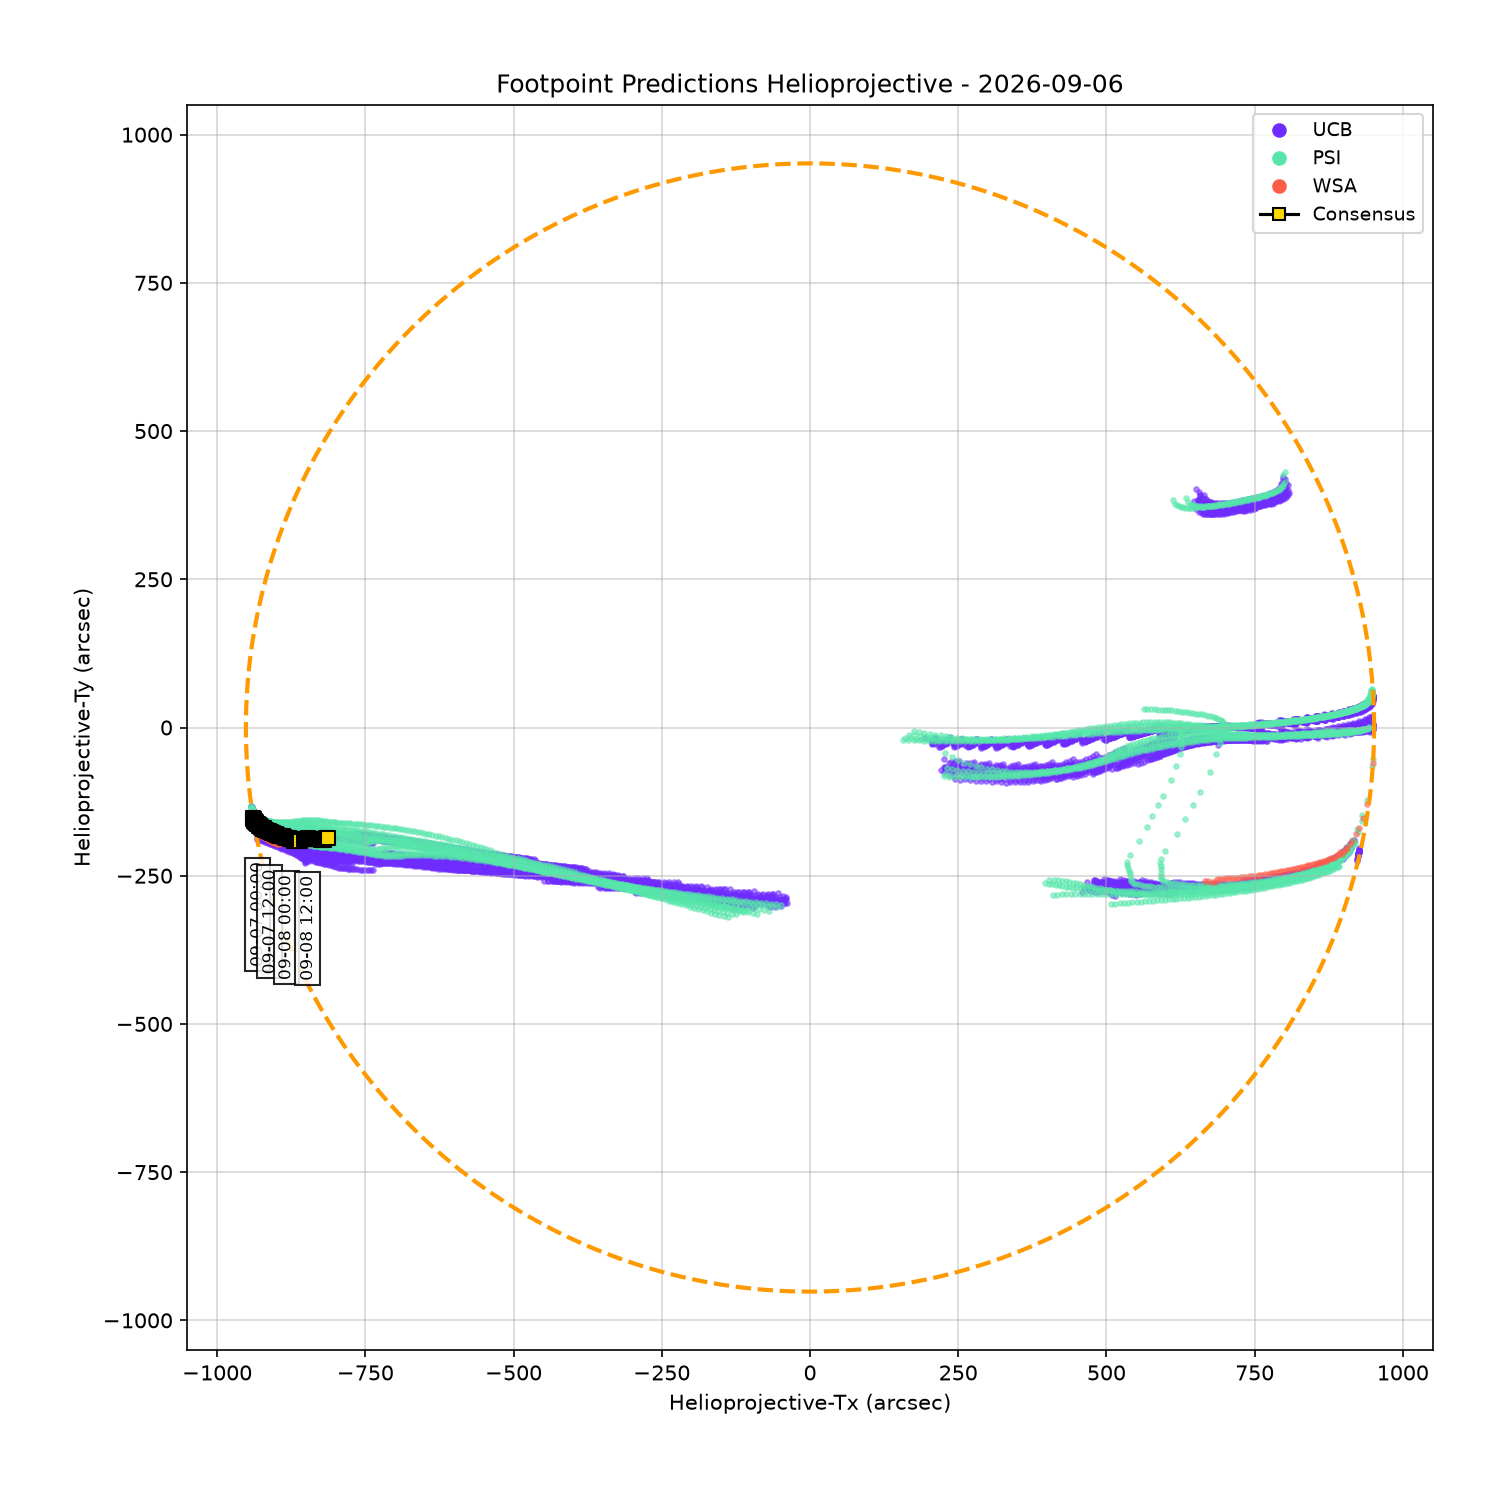Click the 'Helioprojective-Tx (arcsec)' axis label
The image size is (1500, 1500).
click(x=809, y=1403)
